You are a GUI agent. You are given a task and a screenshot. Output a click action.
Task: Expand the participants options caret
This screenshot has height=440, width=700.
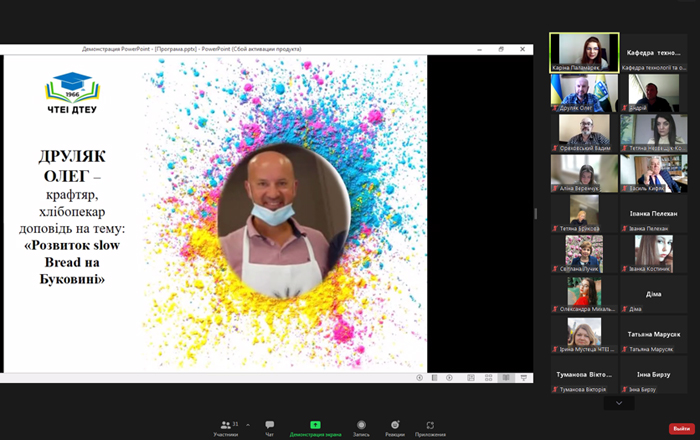(248, 425)
